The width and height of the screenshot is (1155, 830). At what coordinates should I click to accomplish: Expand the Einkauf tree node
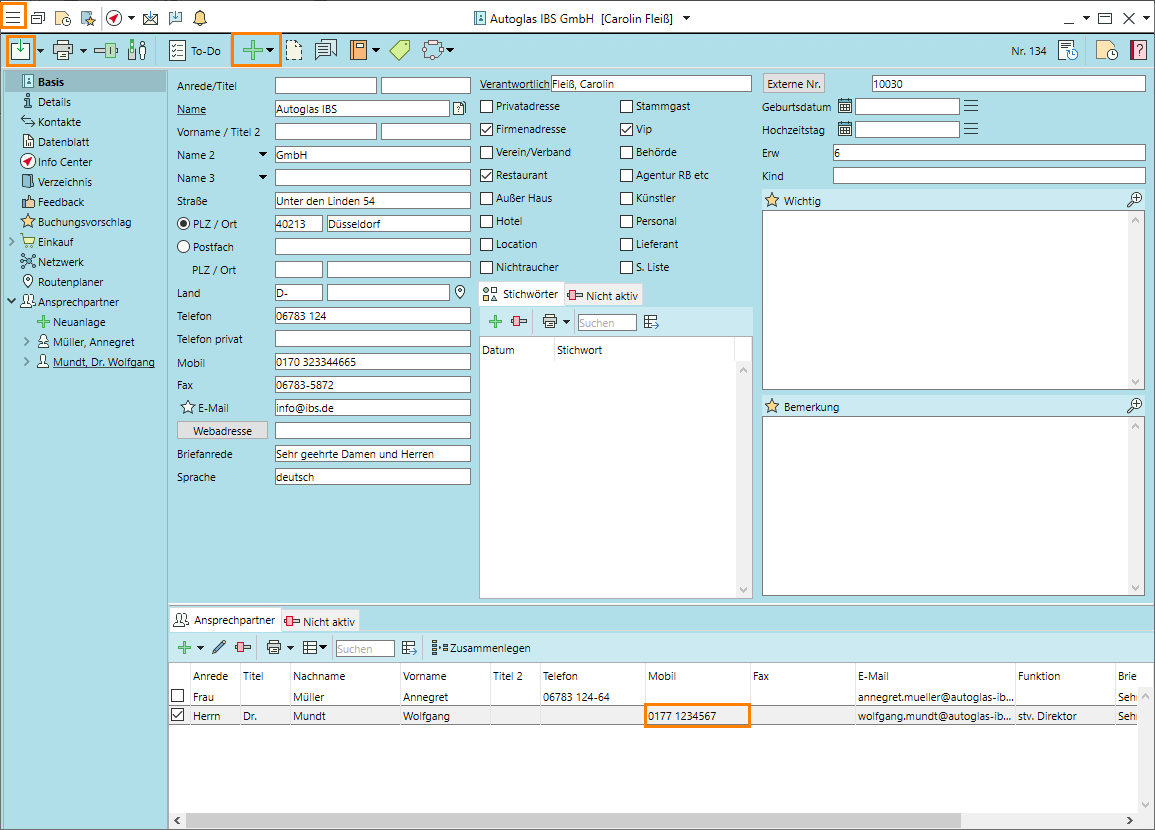click(x=11, y=242)
